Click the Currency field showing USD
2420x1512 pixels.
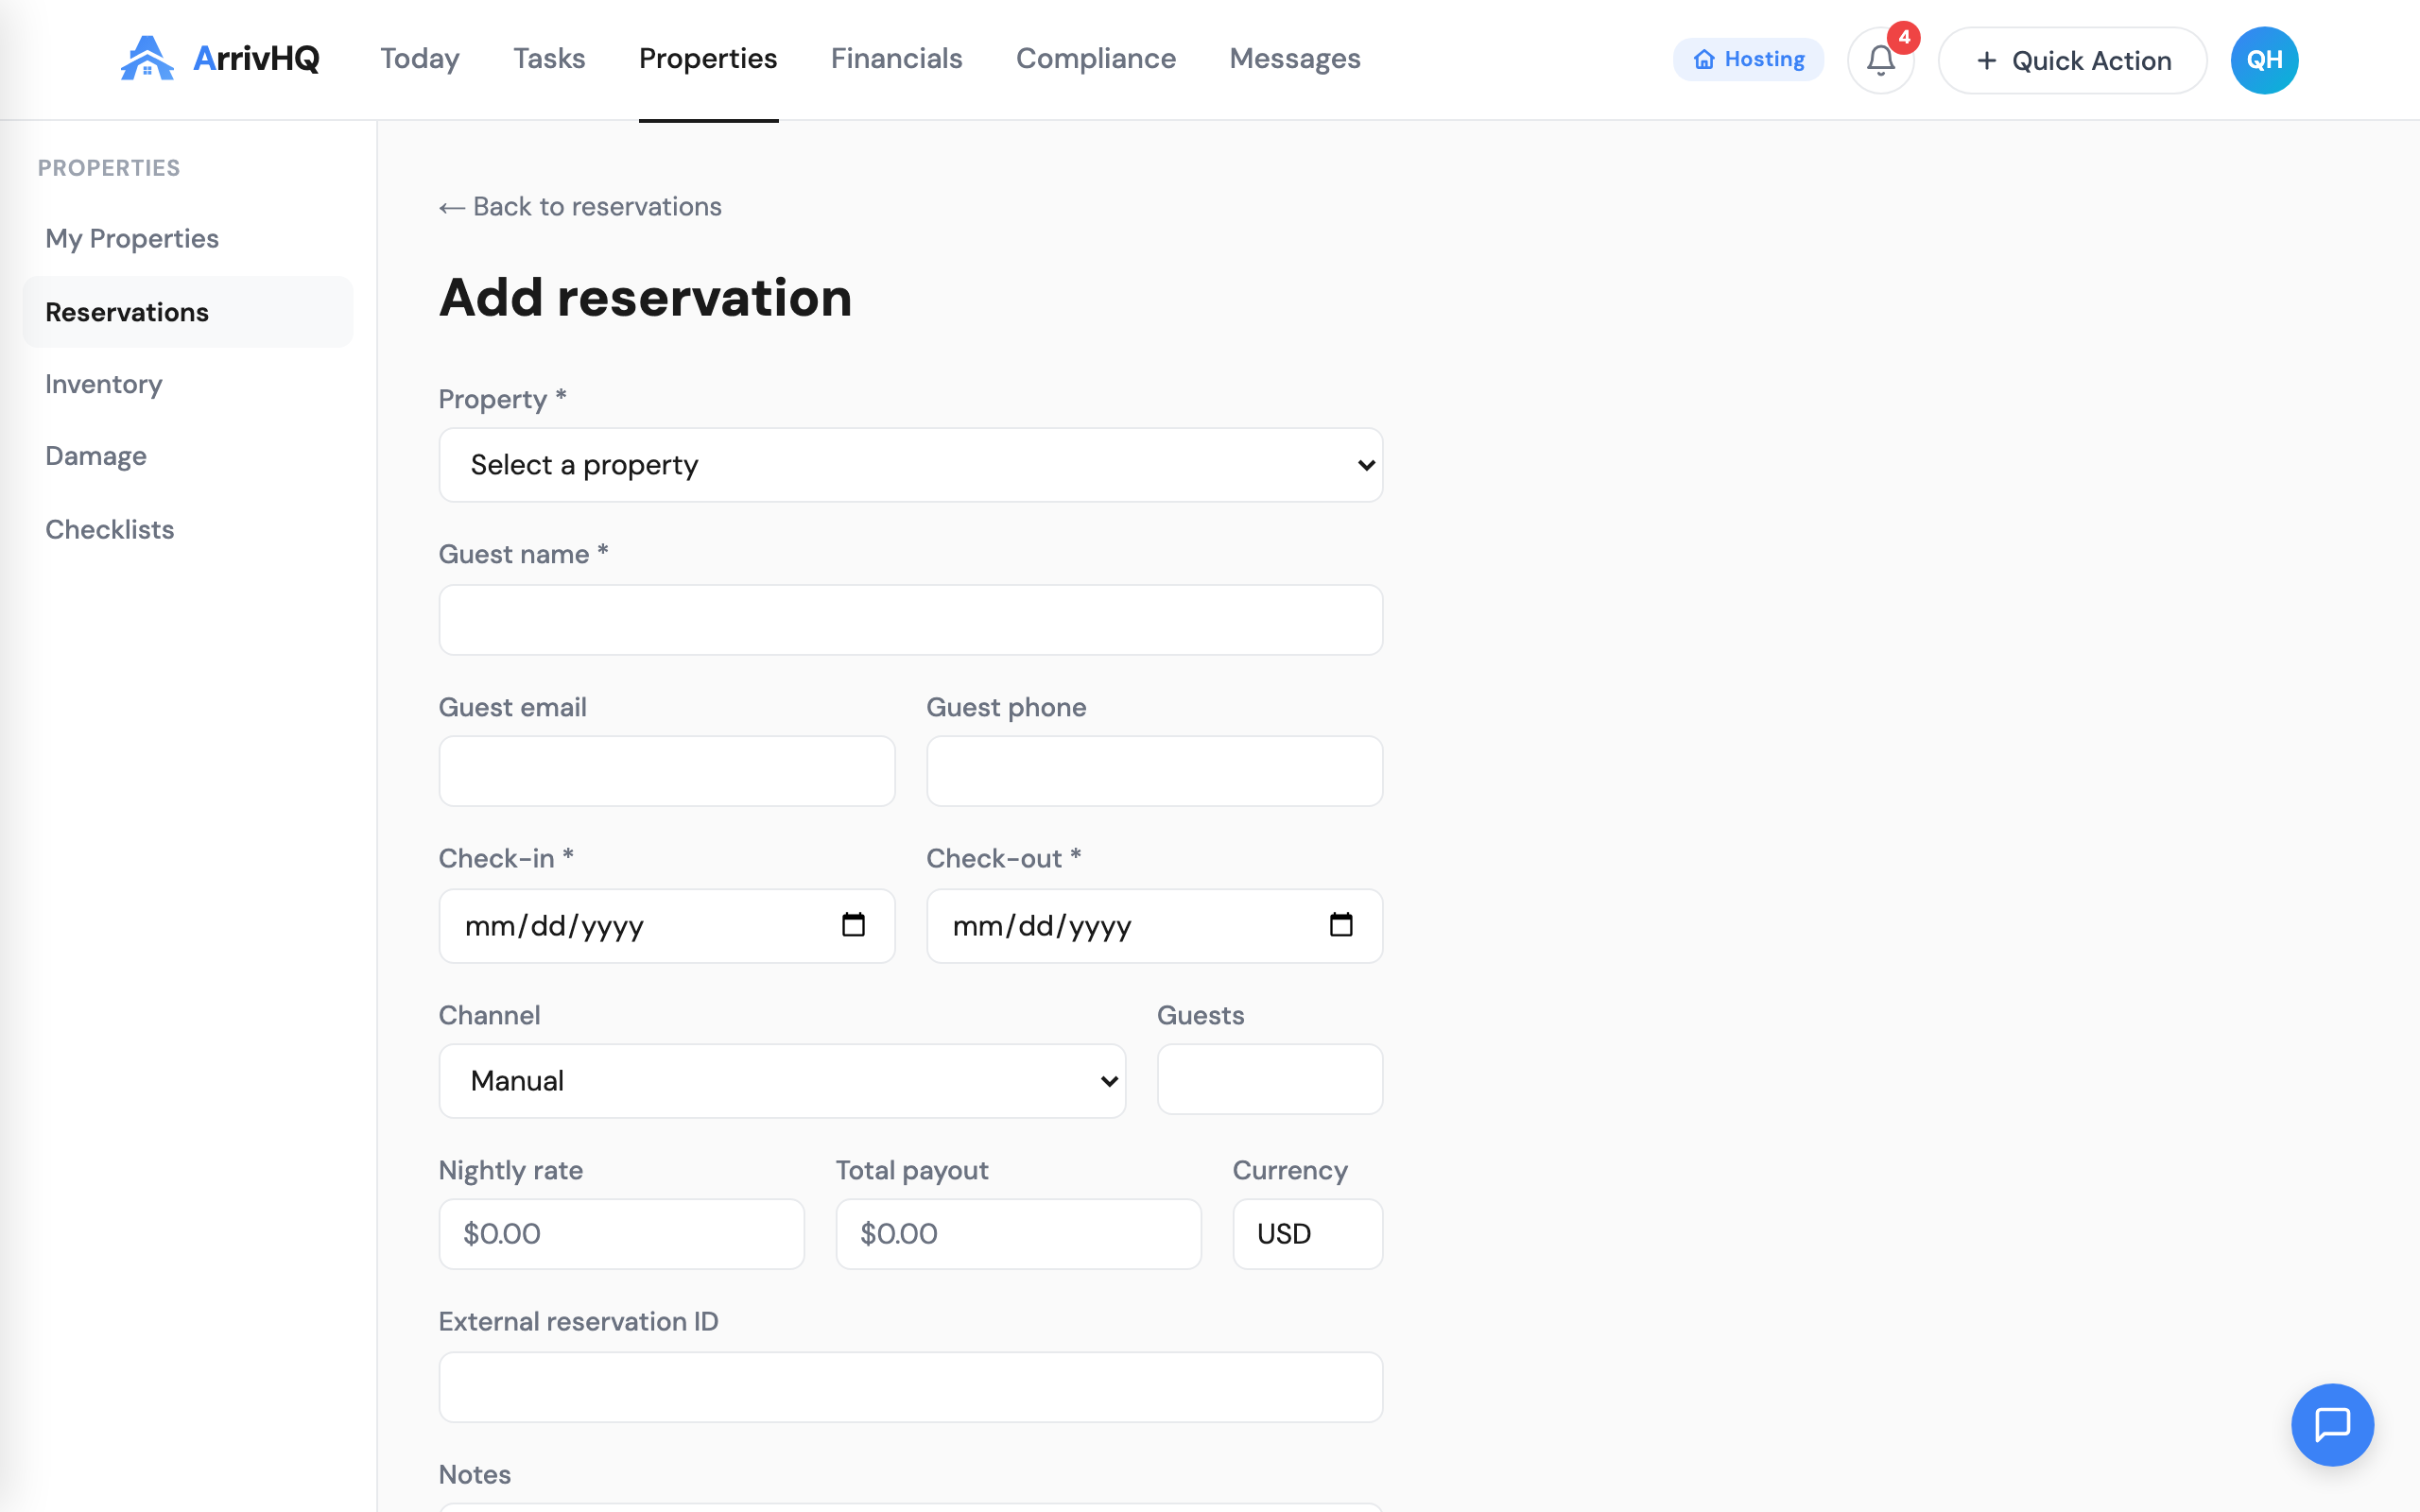[x=1308, y=1234]
